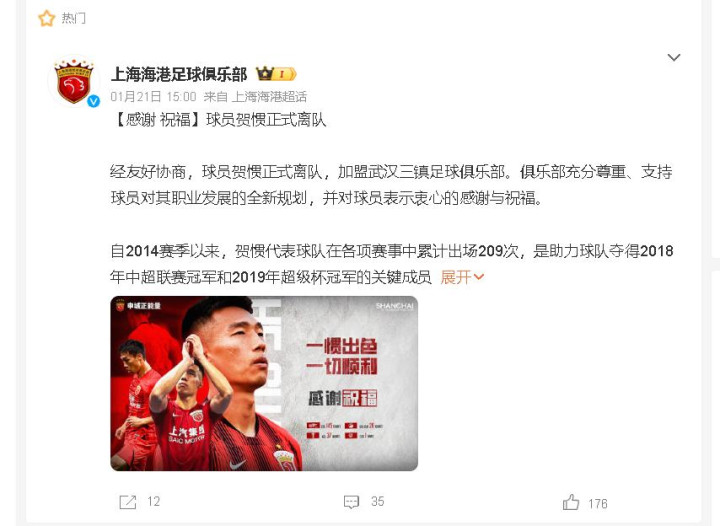
Task: Open the Shanghai Port FC avatar
Action: (74, 81)
